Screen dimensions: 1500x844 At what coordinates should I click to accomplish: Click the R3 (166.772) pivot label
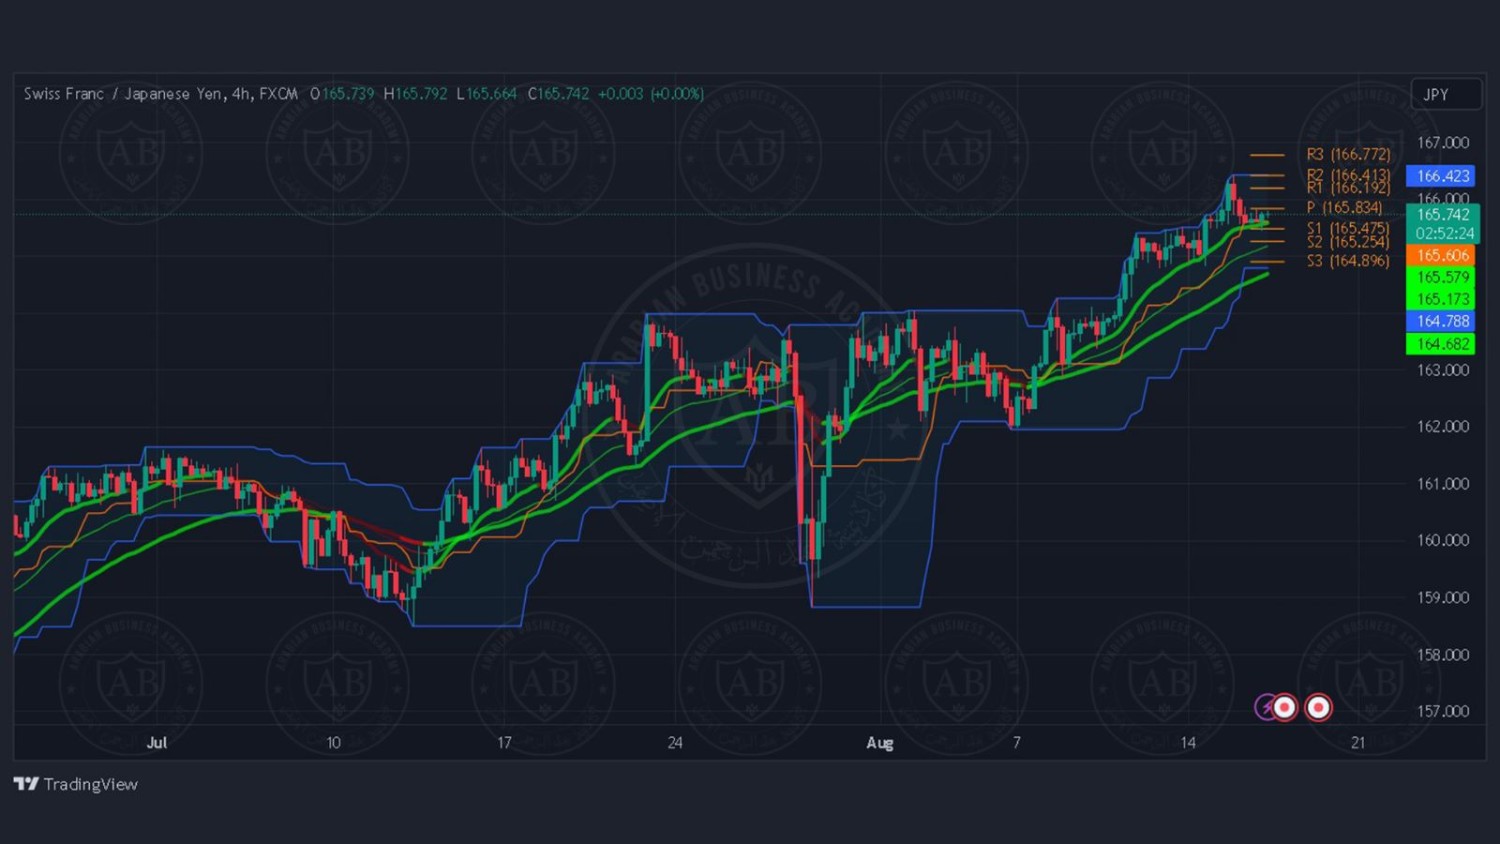(1348, 154)
